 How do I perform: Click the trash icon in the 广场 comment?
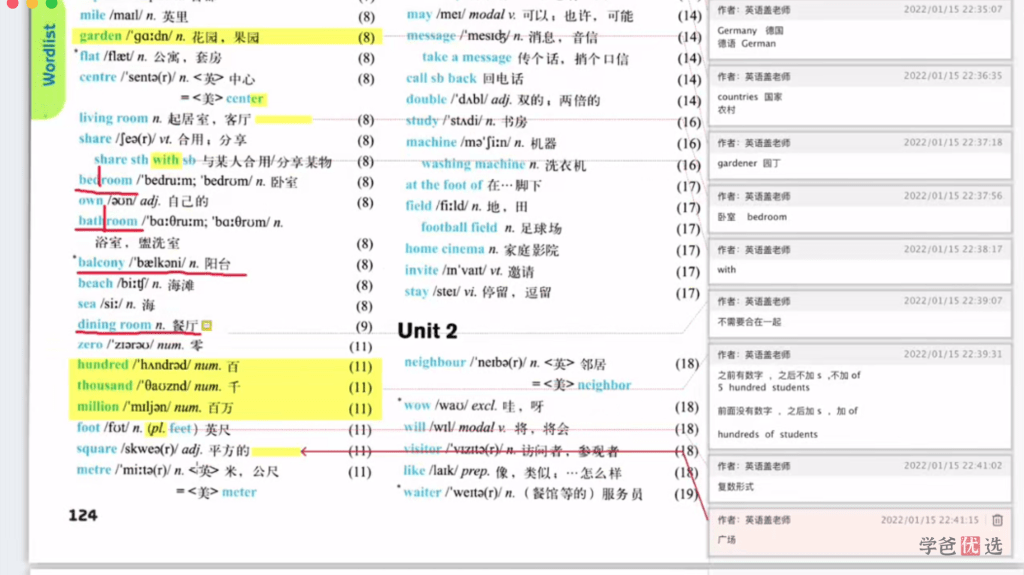tap(997, 520)
